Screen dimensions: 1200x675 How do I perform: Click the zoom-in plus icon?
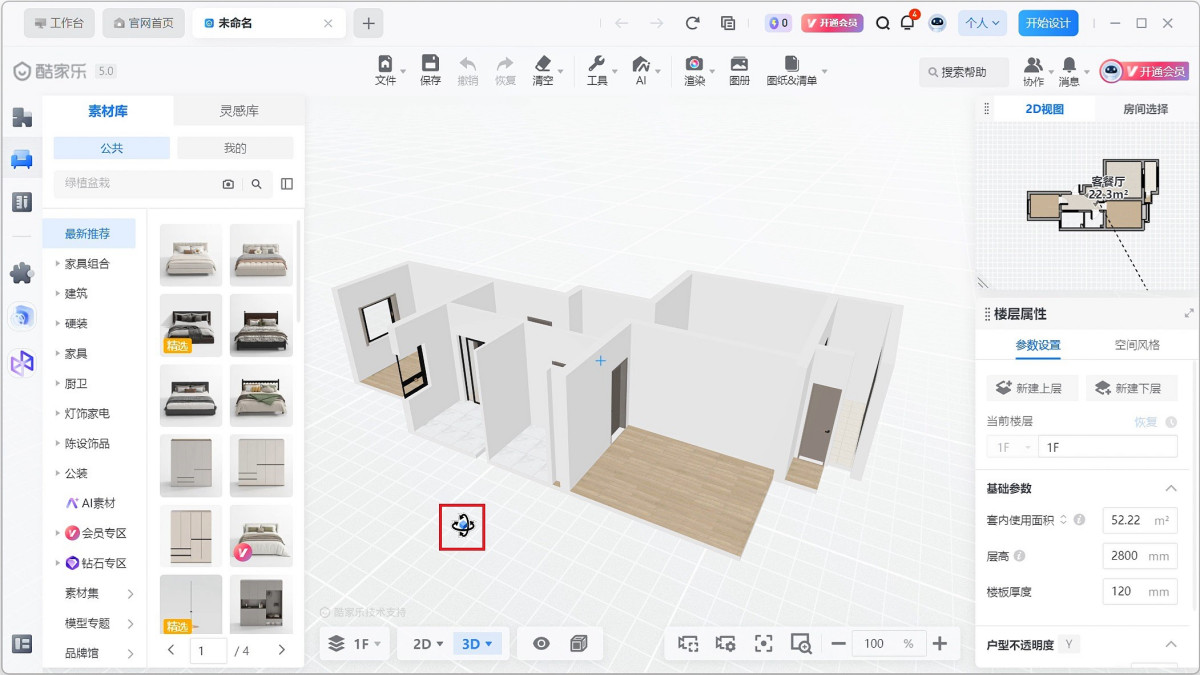click(x=939, y=643)
